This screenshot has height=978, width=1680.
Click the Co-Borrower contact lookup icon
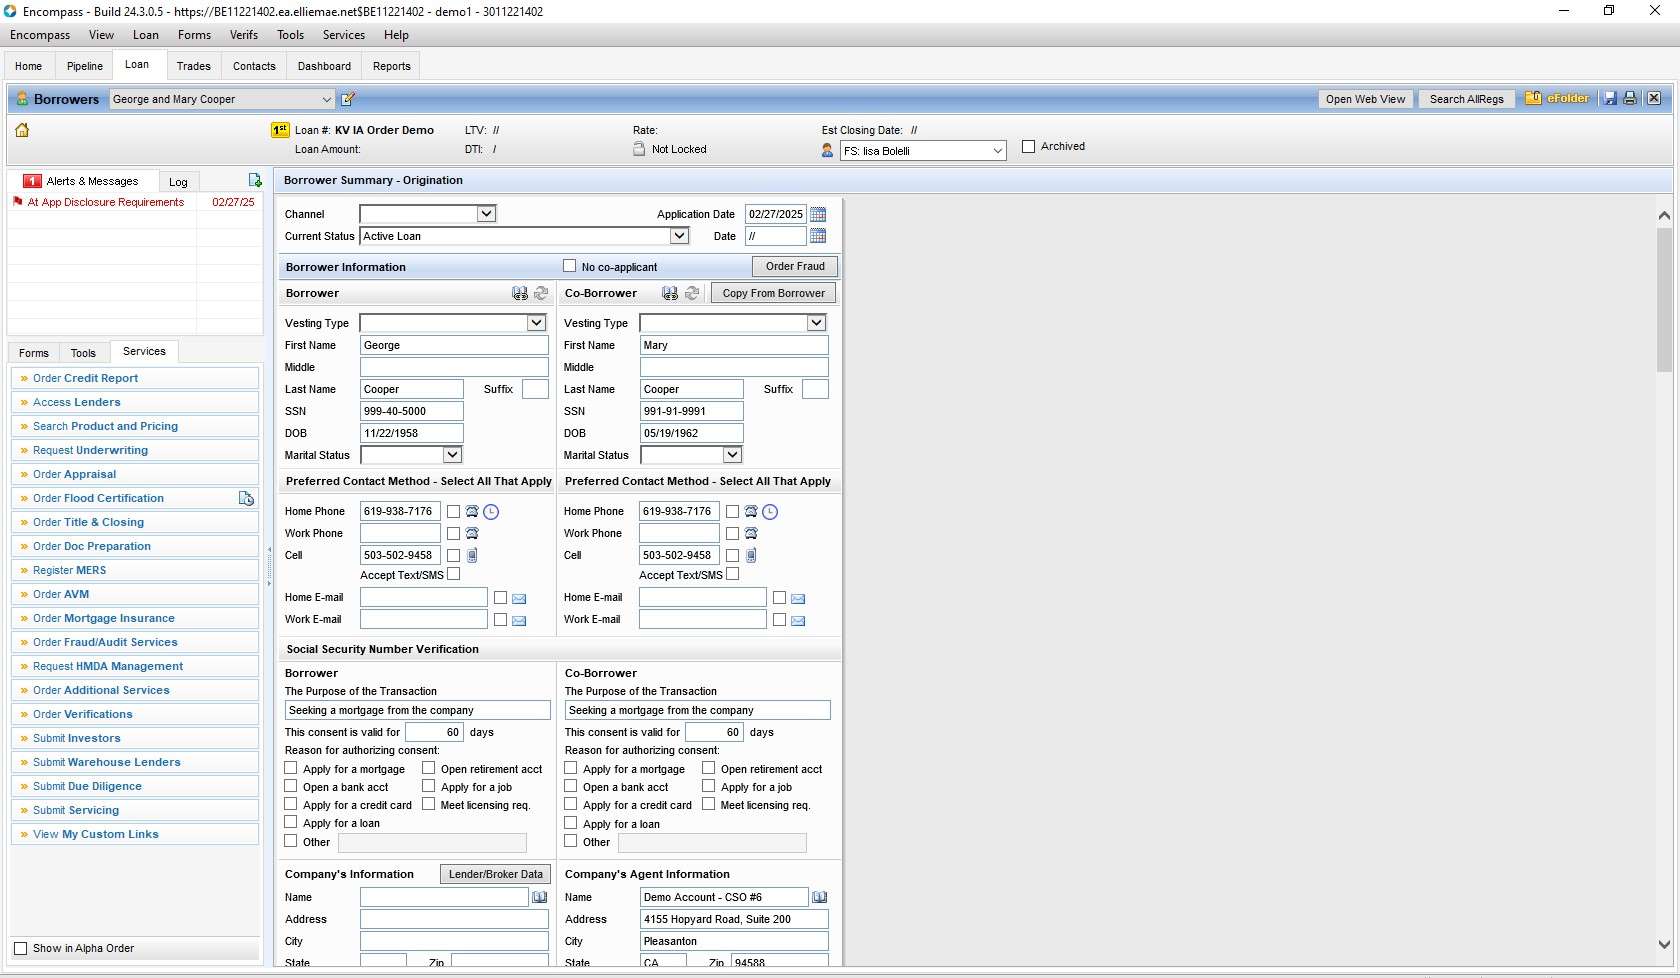point(670,293)
